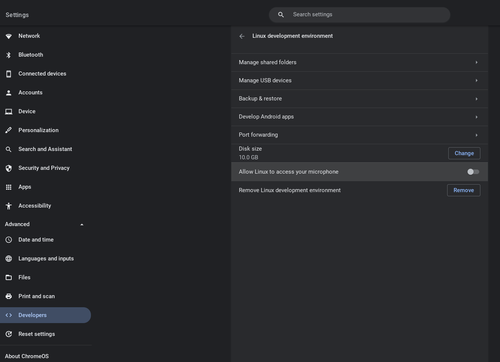Image resolution: width=500 pixels, height=362 pixels.
Task: Click the Apps grid icon
Action: (x=9, y=187)
